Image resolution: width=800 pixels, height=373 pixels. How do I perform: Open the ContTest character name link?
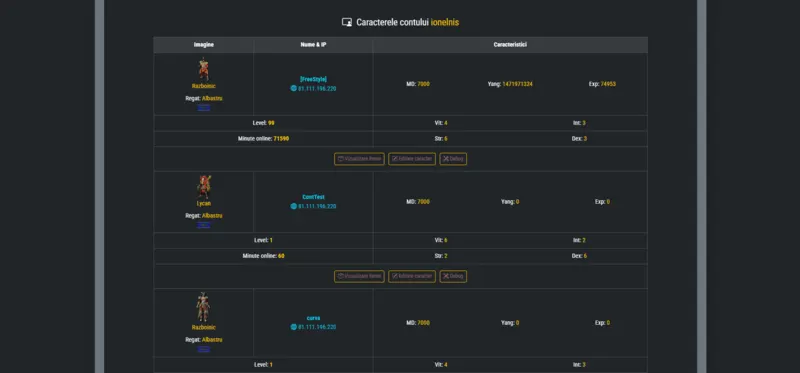(313, 197)
